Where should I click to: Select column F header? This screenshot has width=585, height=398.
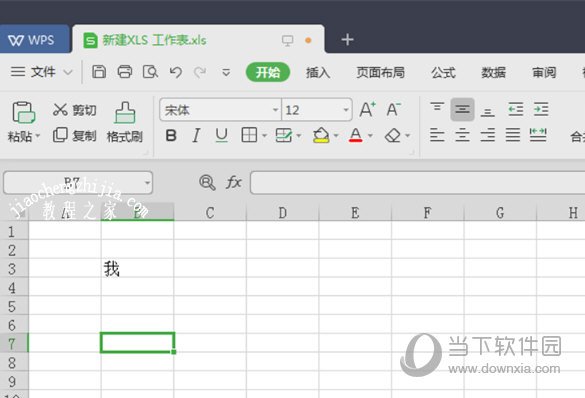point(428,213)
